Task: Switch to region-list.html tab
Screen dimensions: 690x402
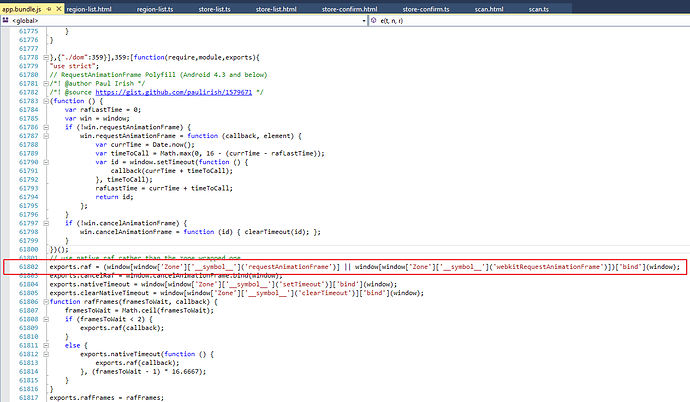Action: click(89, 9)
